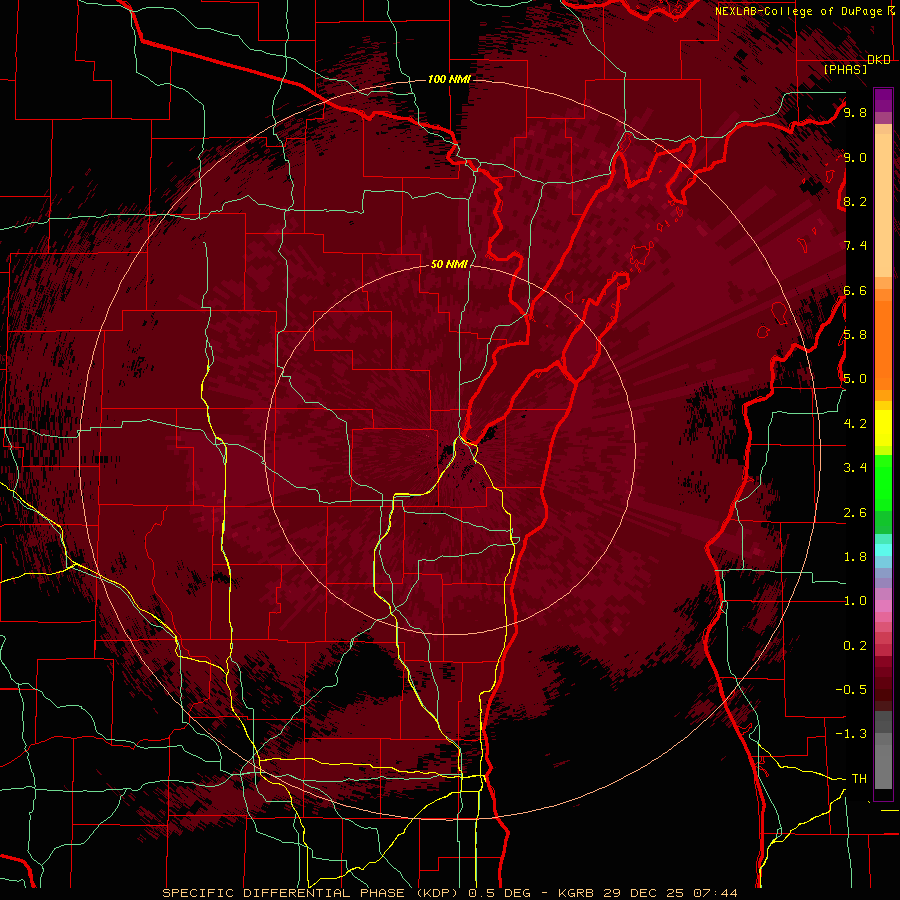Click the 2.6 scale value
This screenshot has width=900, height=900.
(855, 513)
